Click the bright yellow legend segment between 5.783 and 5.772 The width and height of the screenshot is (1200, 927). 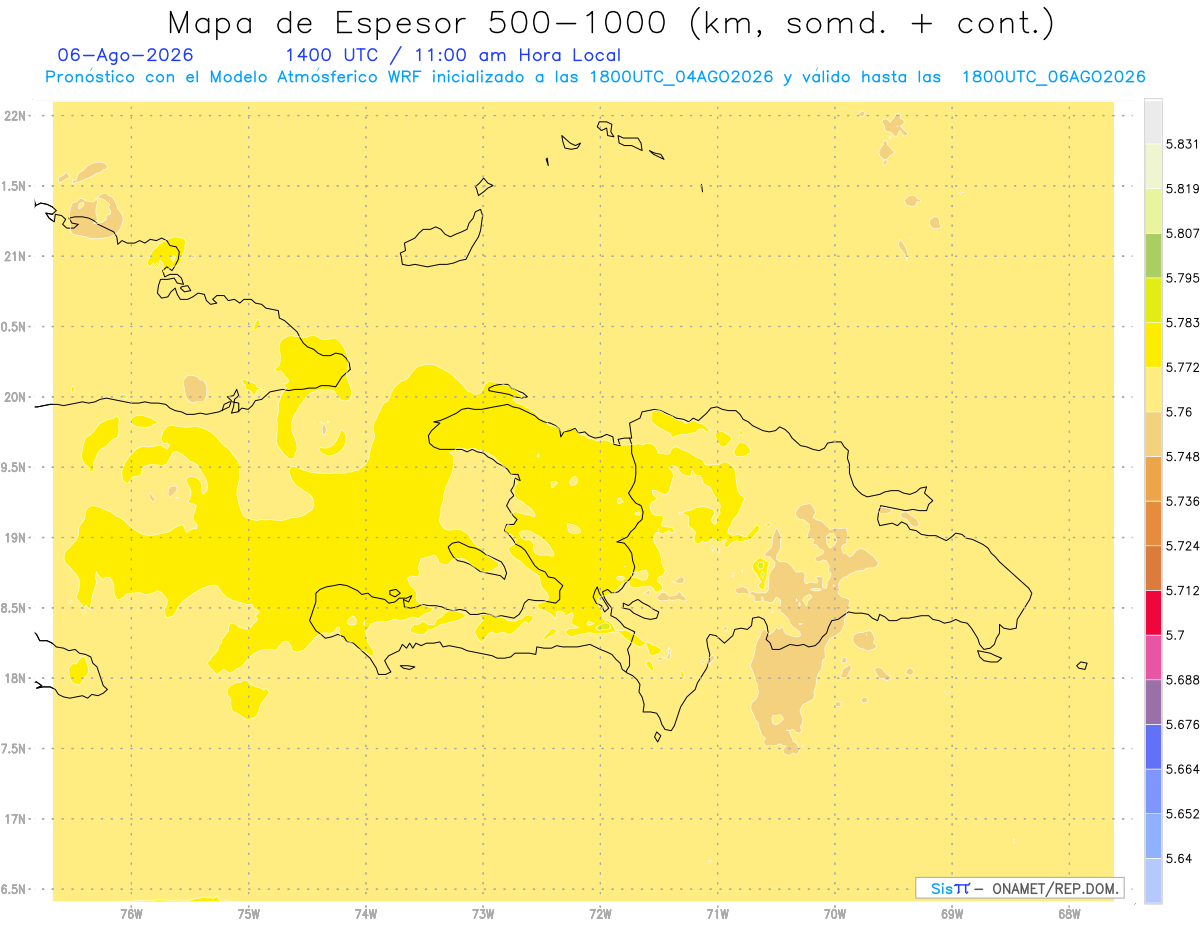point(1153,345)
